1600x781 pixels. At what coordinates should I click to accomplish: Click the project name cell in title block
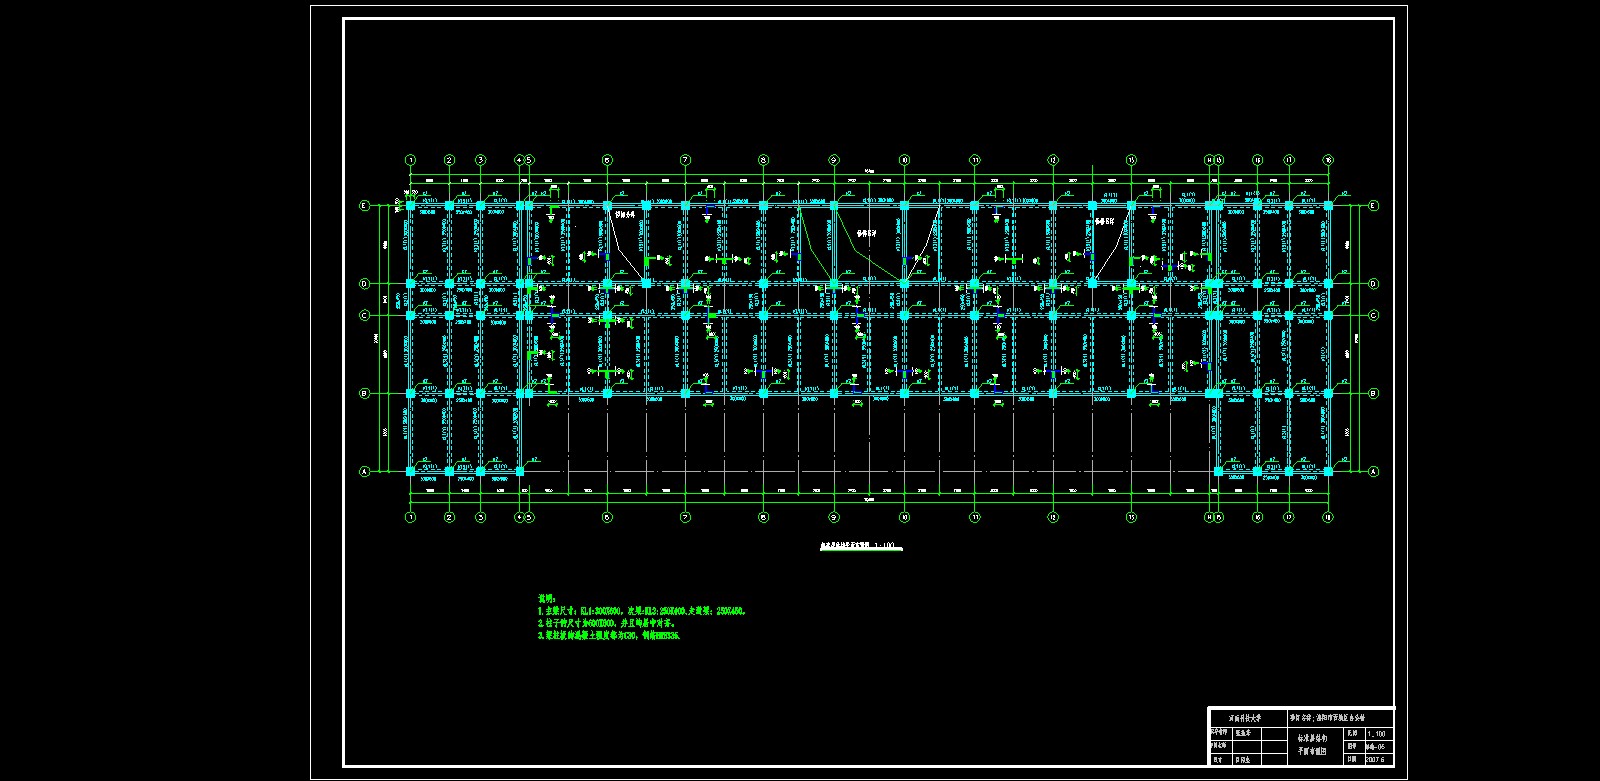1340,718
